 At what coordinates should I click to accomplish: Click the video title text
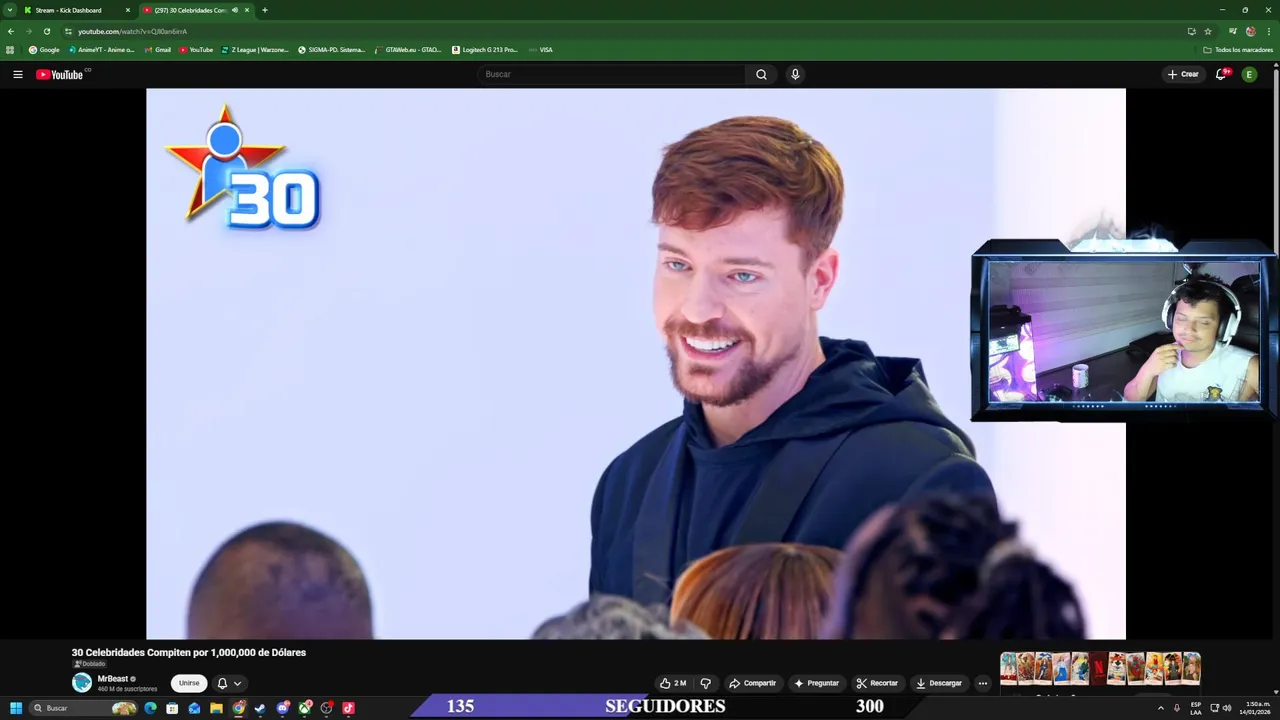(x=189, y=652)
